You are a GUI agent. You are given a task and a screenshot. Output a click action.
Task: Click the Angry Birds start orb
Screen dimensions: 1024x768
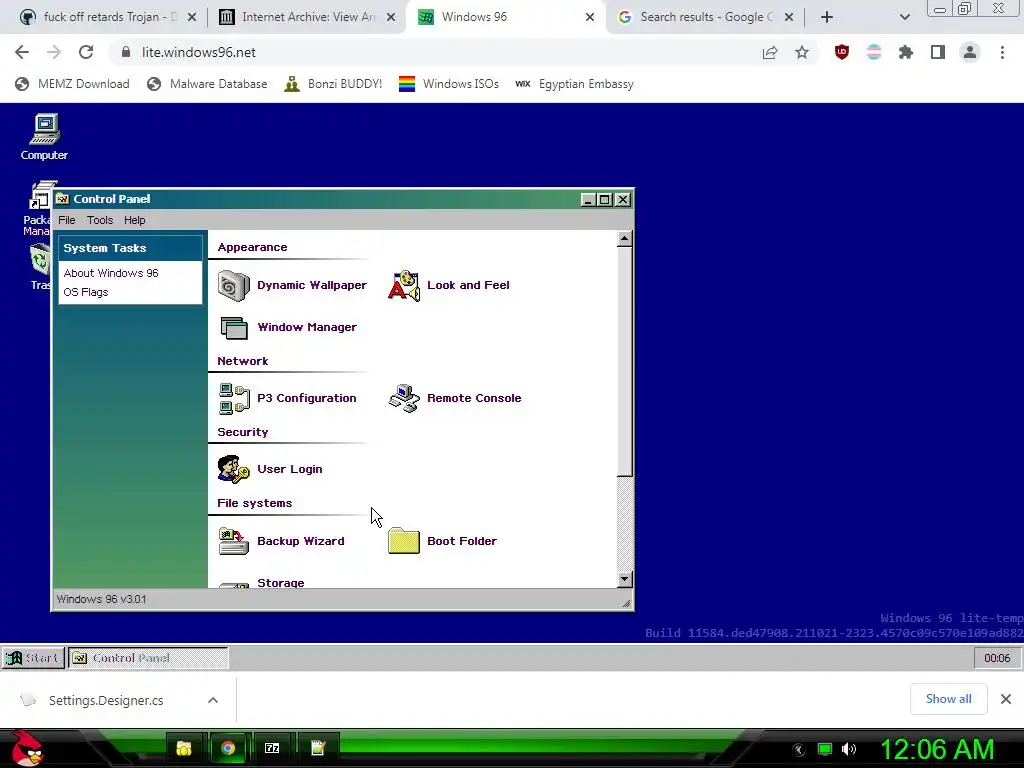27,748
